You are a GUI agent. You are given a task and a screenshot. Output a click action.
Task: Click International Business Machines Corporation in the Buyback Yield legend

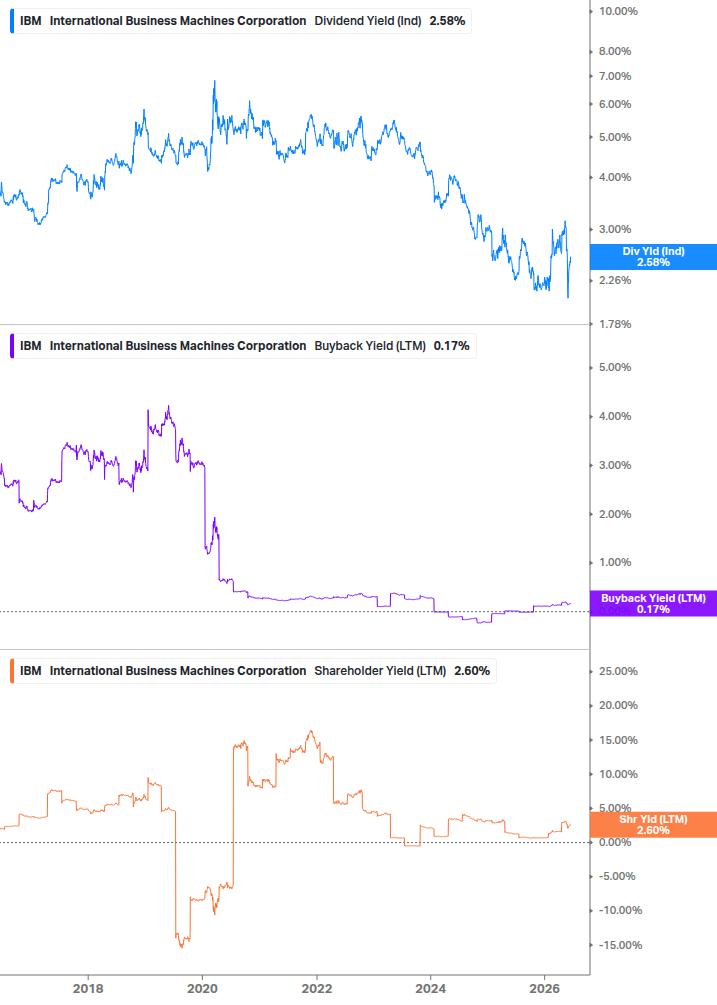point(178,346)
